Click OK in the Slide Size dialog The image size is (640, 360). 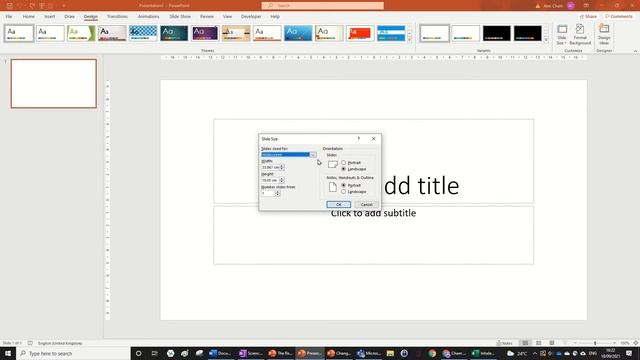tap(338, 204)
